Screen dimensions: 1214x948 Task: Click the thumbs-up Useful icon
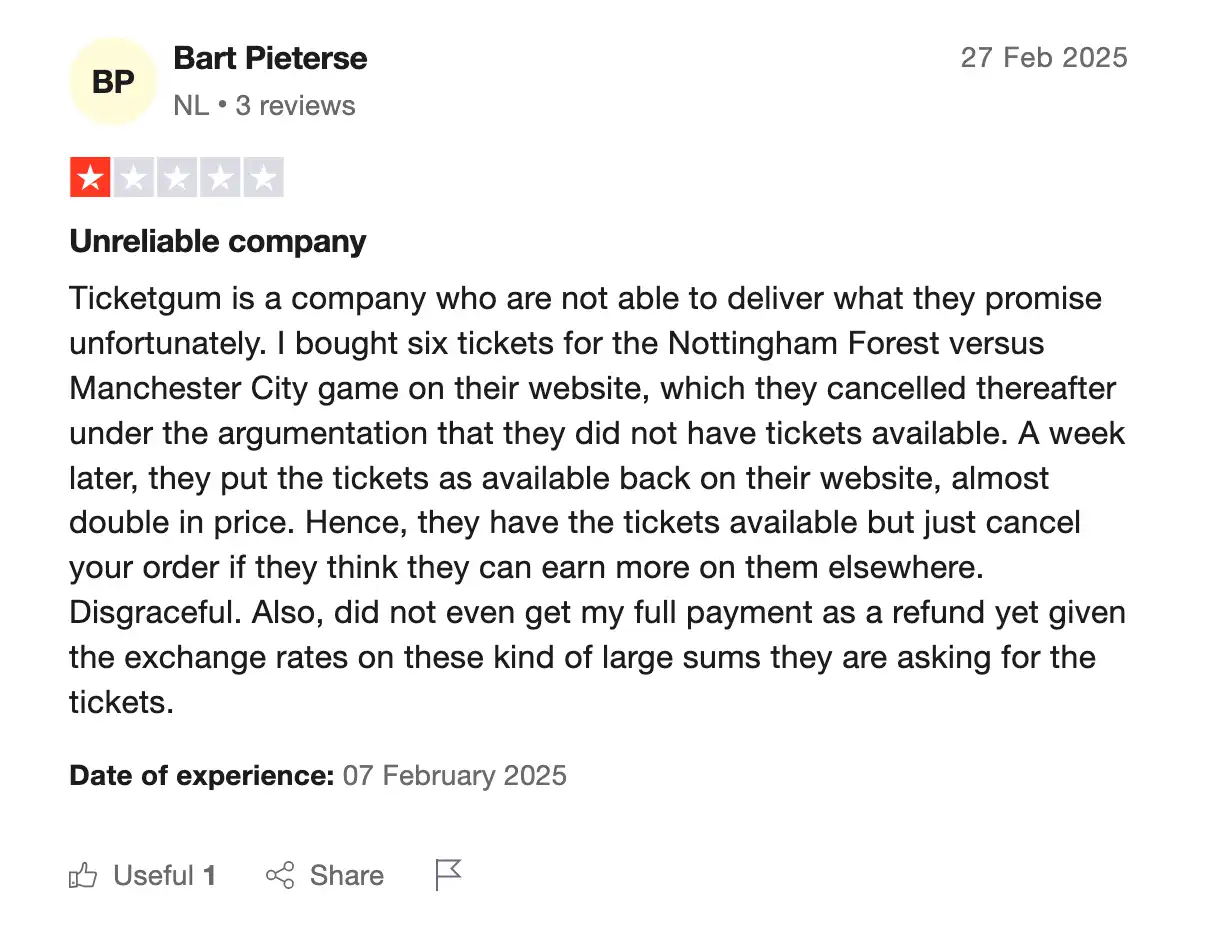84,875
